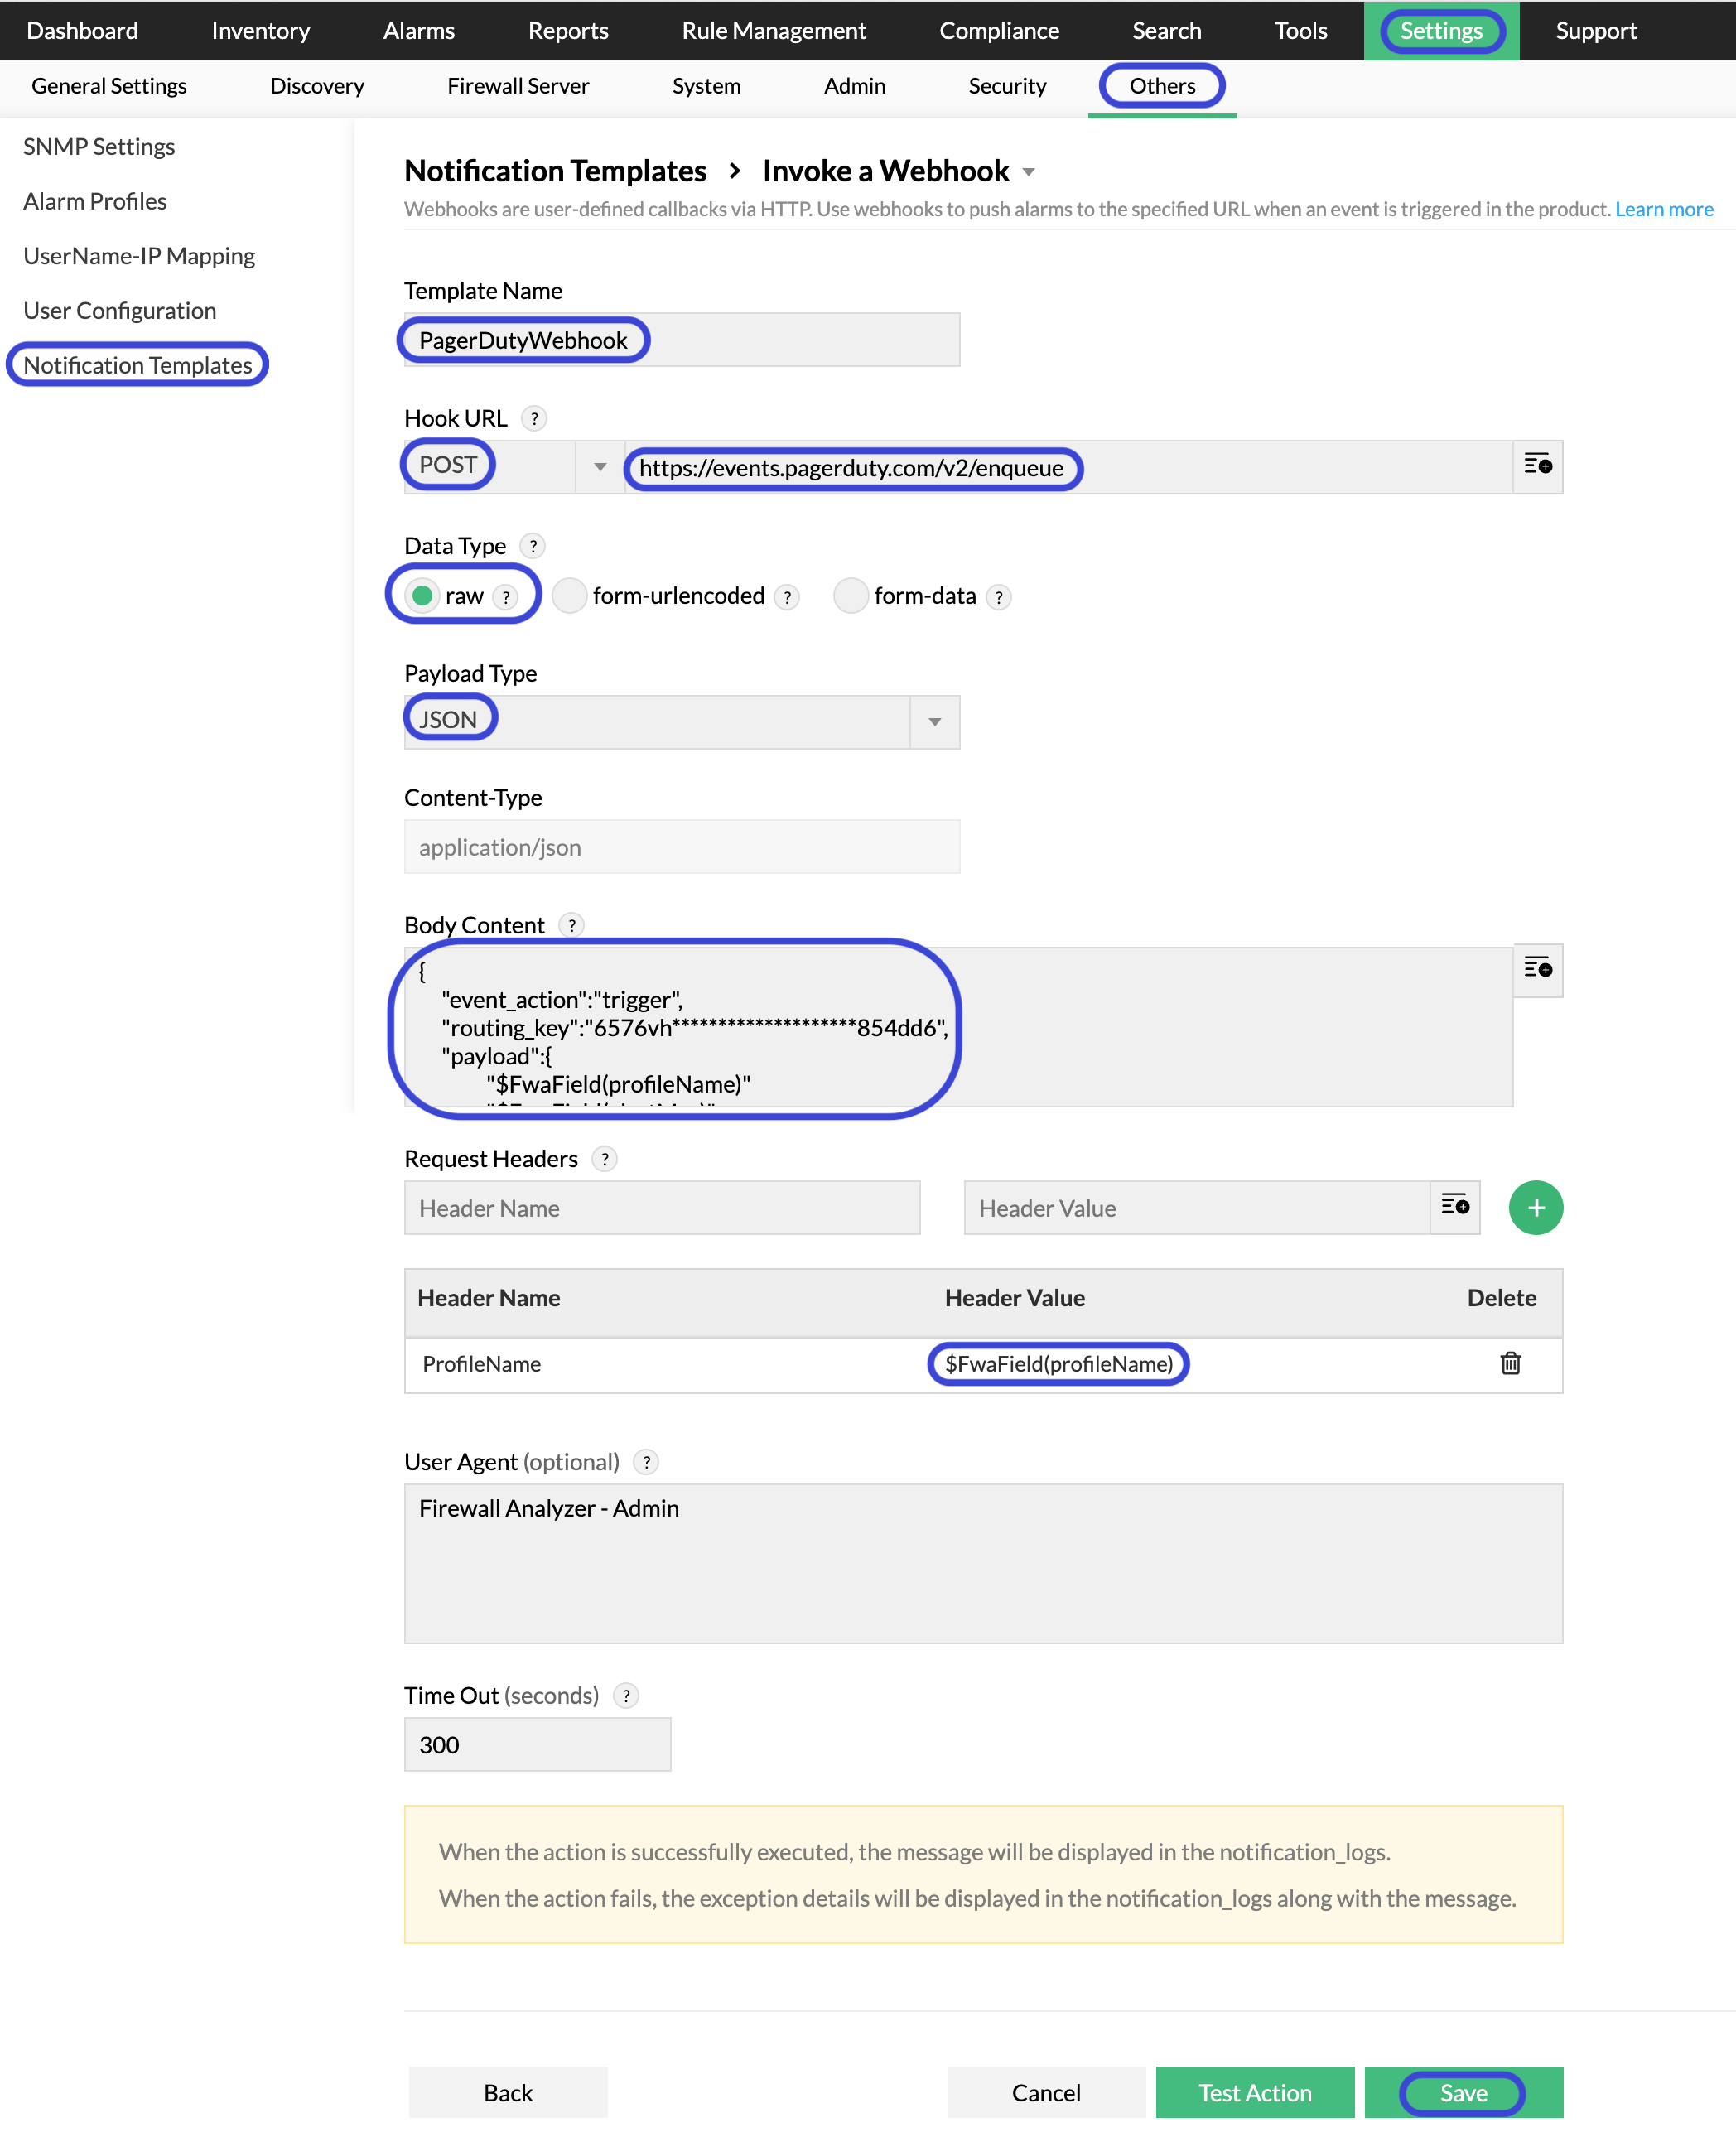
Task: Delete the ProfileName header row
Action: (x=1511, y=1363)
